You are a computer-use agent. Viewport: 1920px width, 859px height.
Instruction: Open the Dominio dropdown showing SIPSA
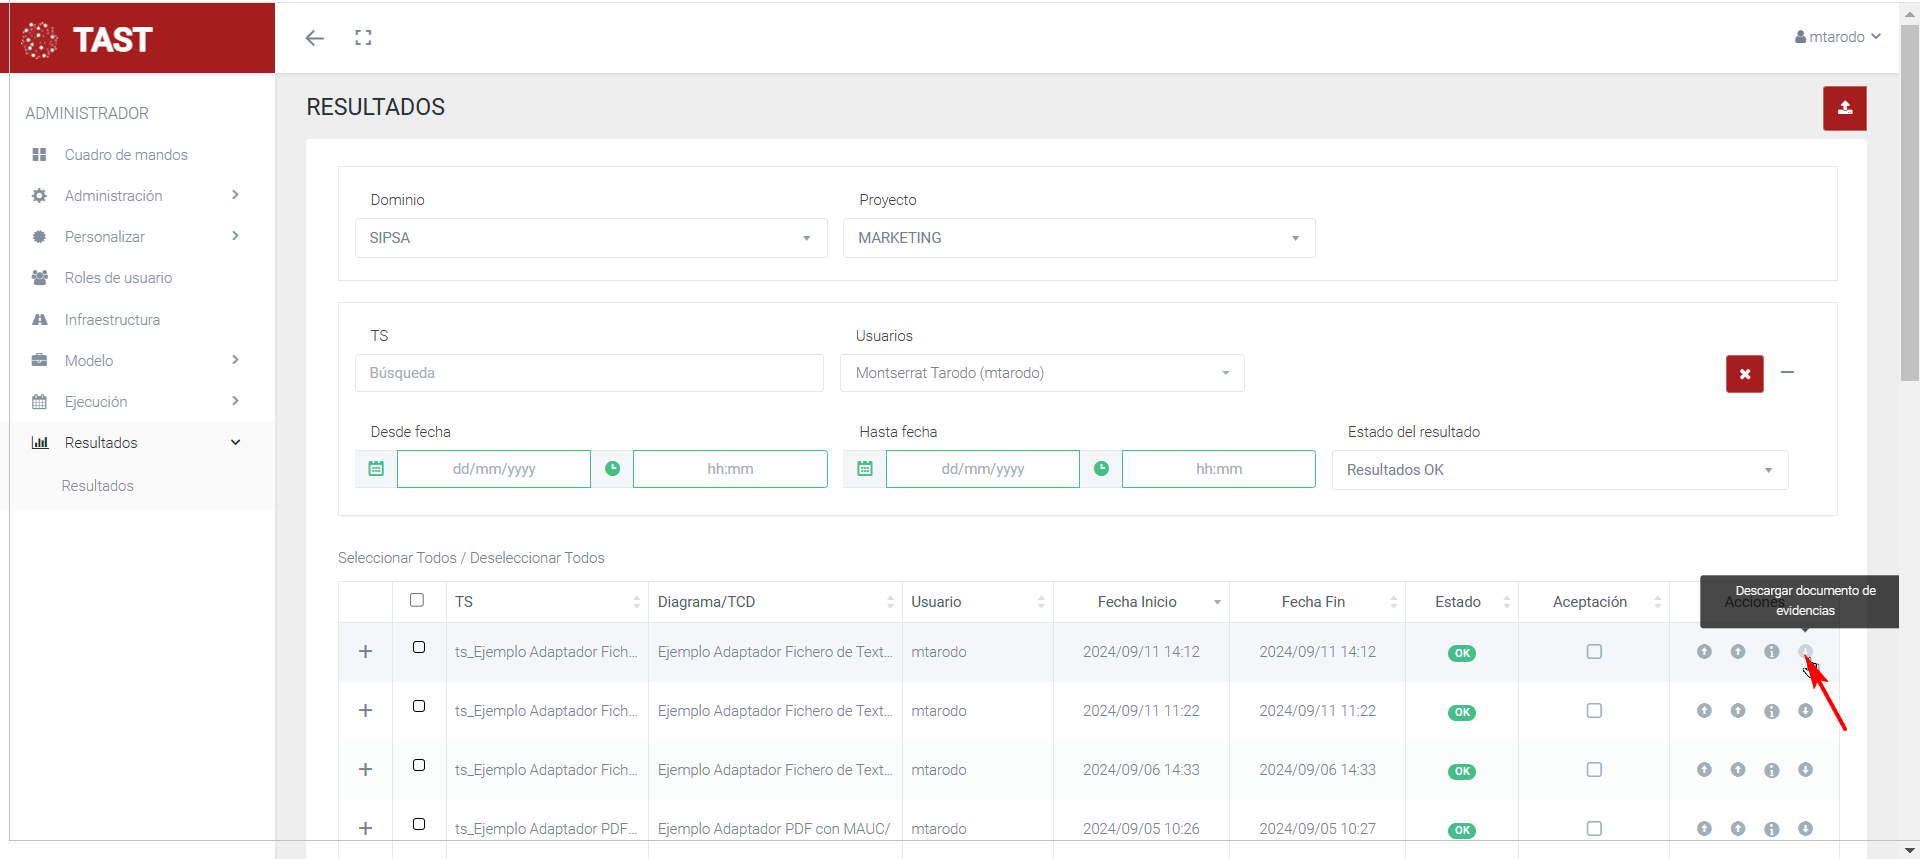coord(590,238)
